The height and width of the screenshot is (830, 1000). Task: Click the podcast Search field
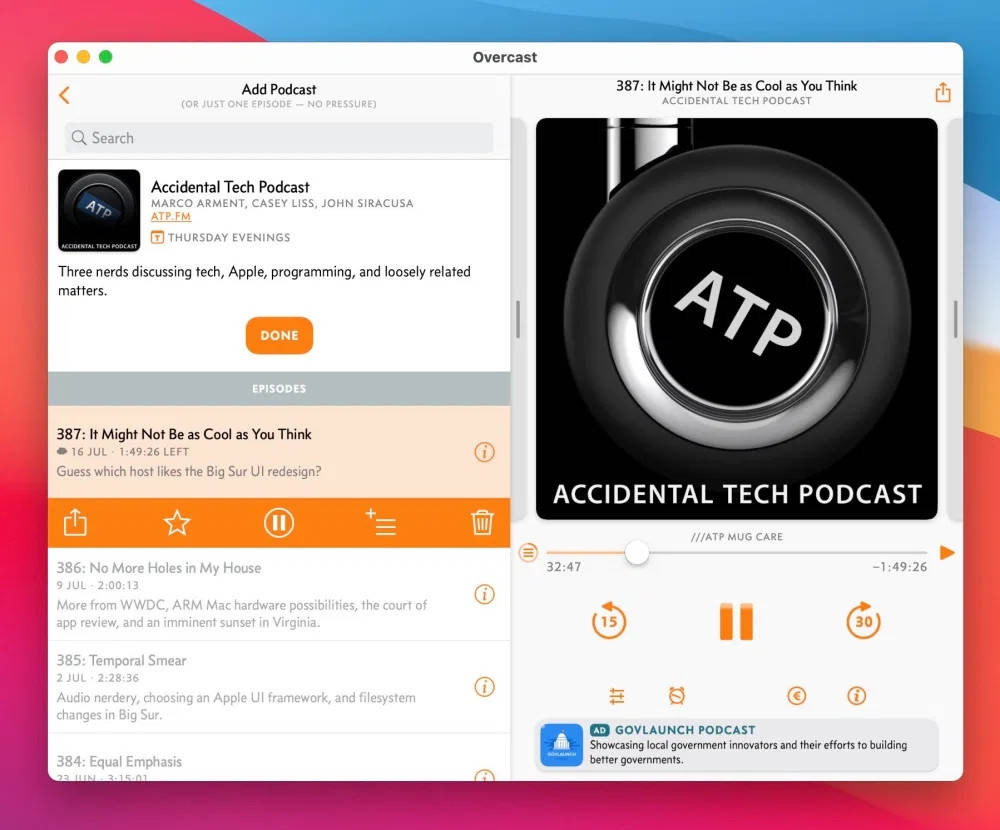pyautogui.click(x=280, y=138)
